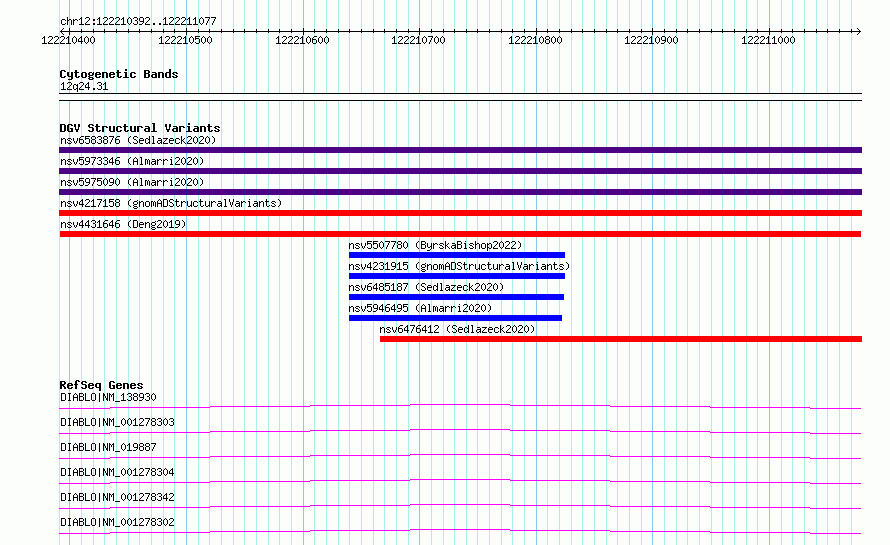This screenshot has width=890, height=545.
Task: Select the nsv5975090 purple variant bar
Action: click(460, 192)
